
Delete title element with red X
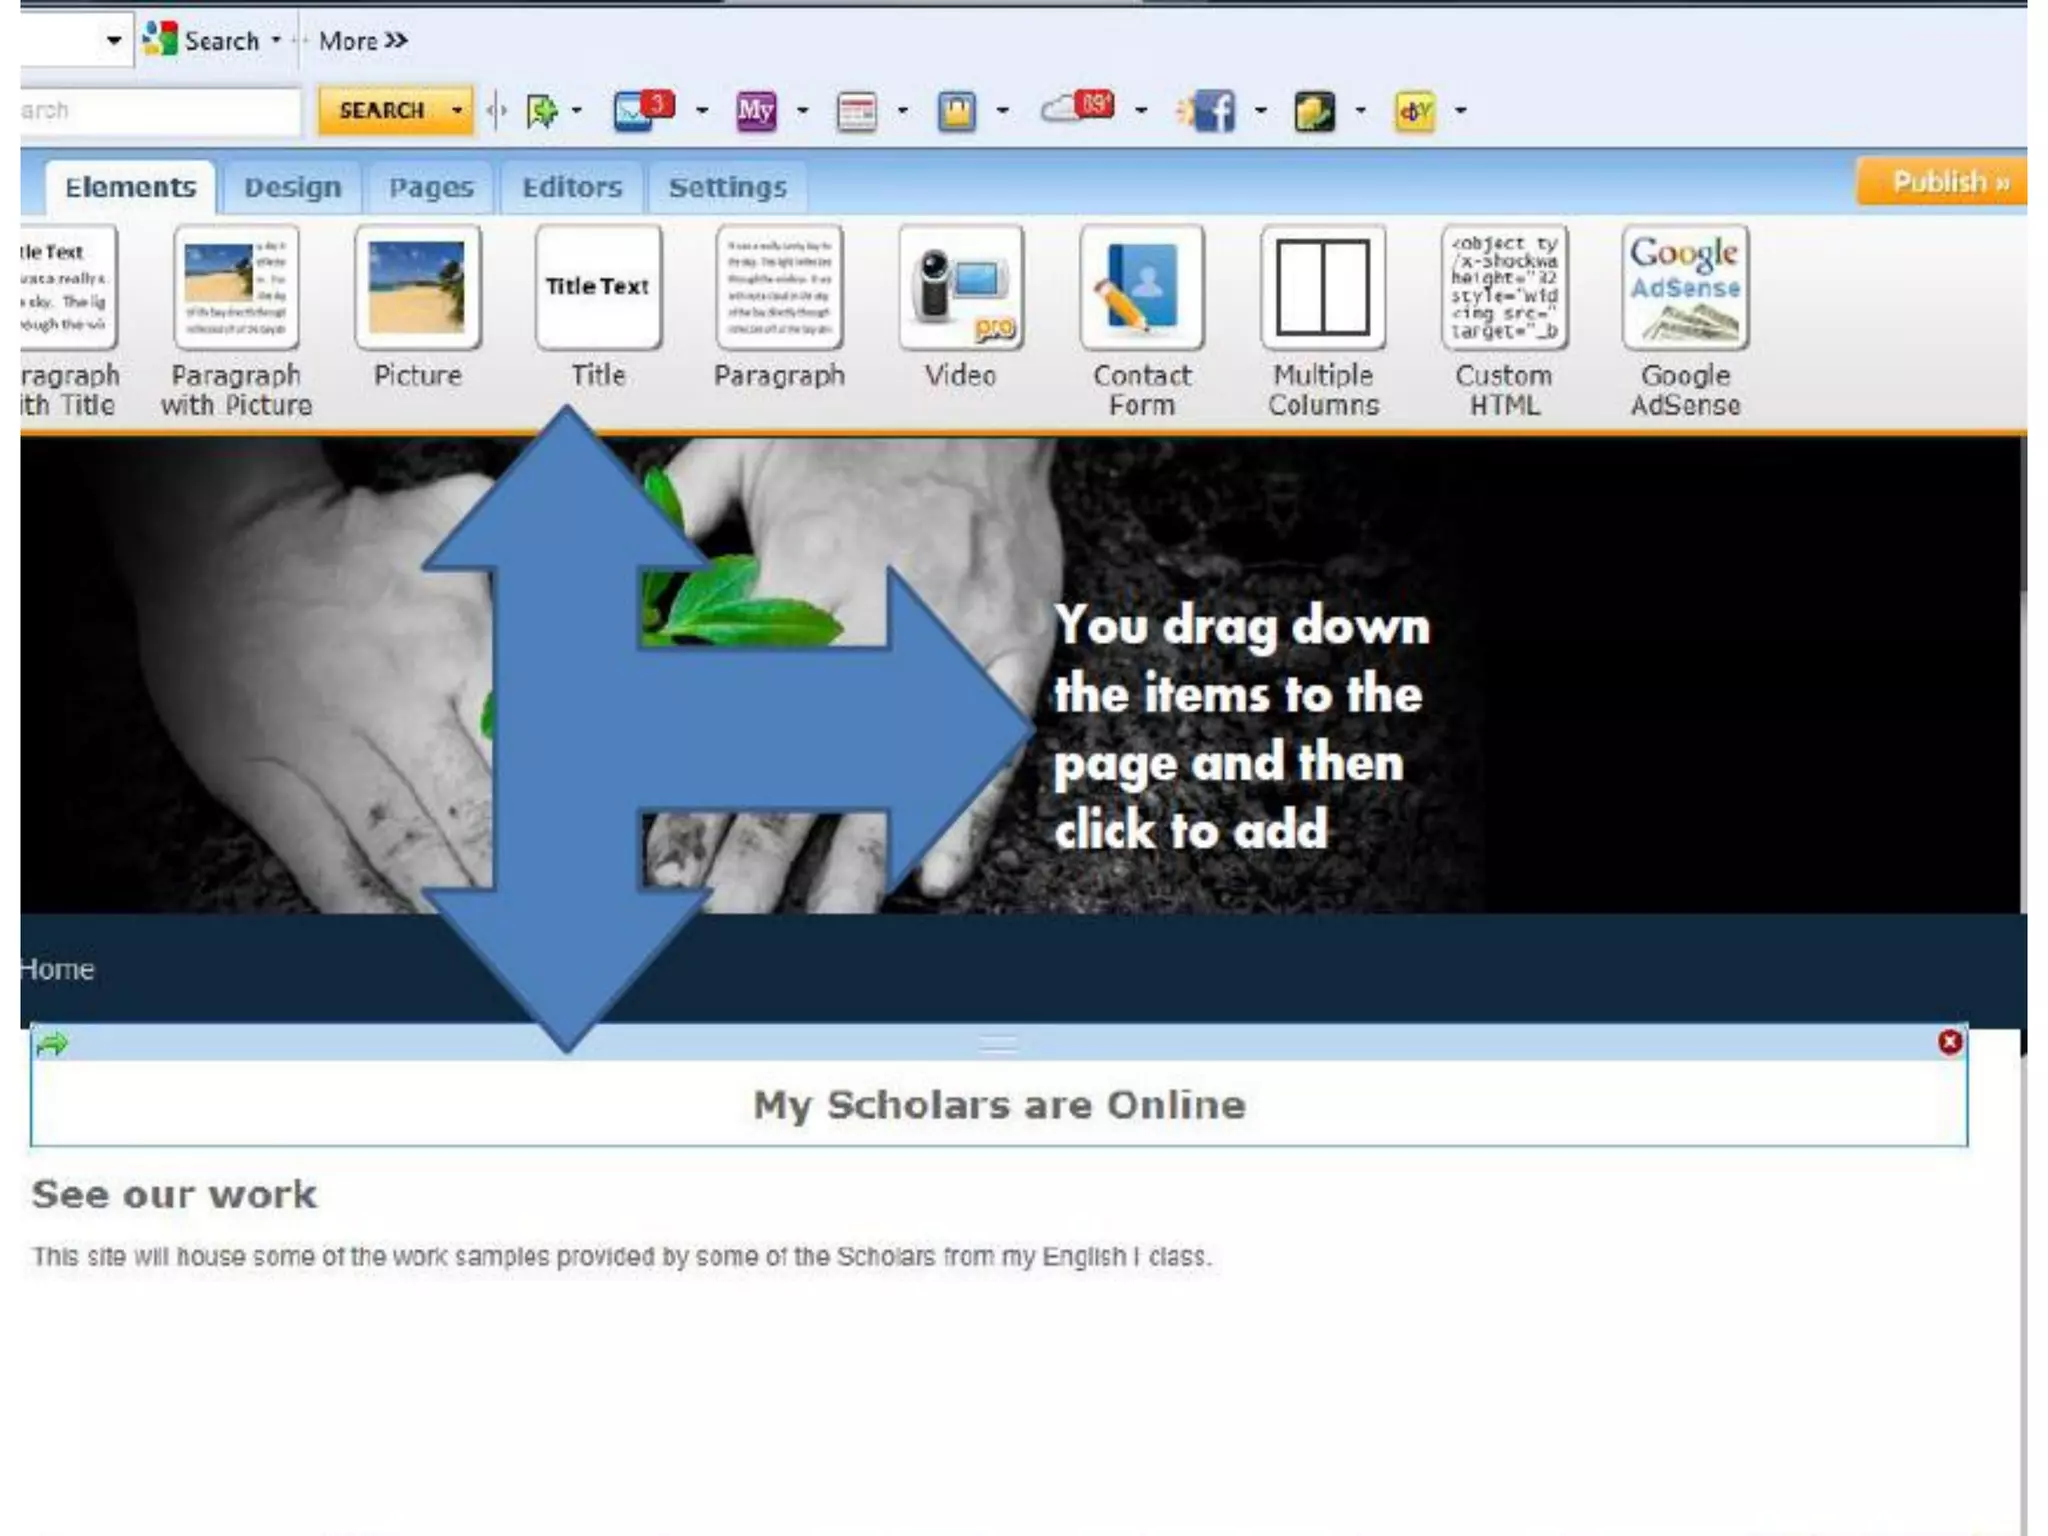1949,1042
